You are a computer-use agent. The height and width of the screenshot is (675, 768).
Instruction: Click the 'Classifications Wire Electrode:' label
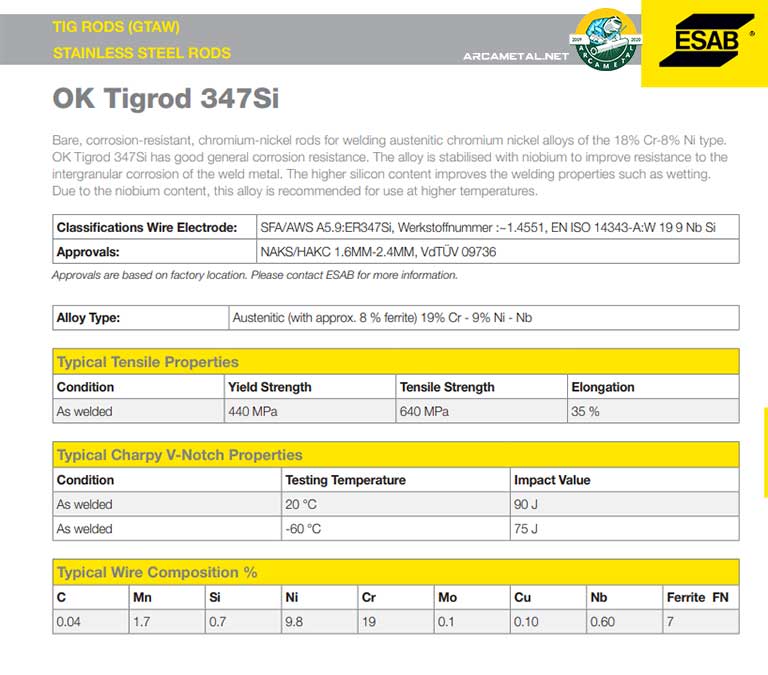click(147, 227)
